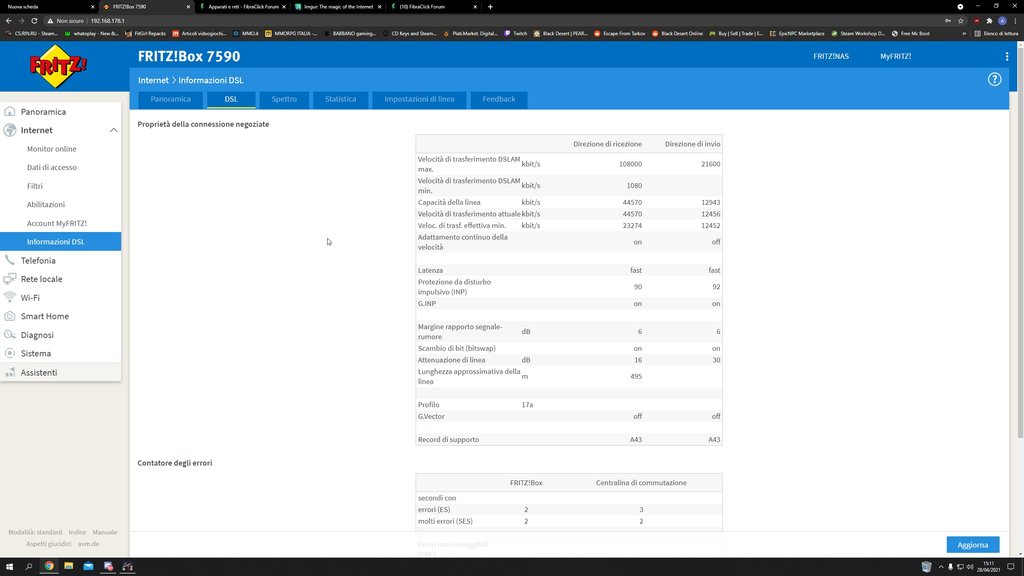The width and height of the screenshot is (1024, 576).
Task: Open the Twitch bookmark
Action: pyautogui.click(x=515, y=33)
